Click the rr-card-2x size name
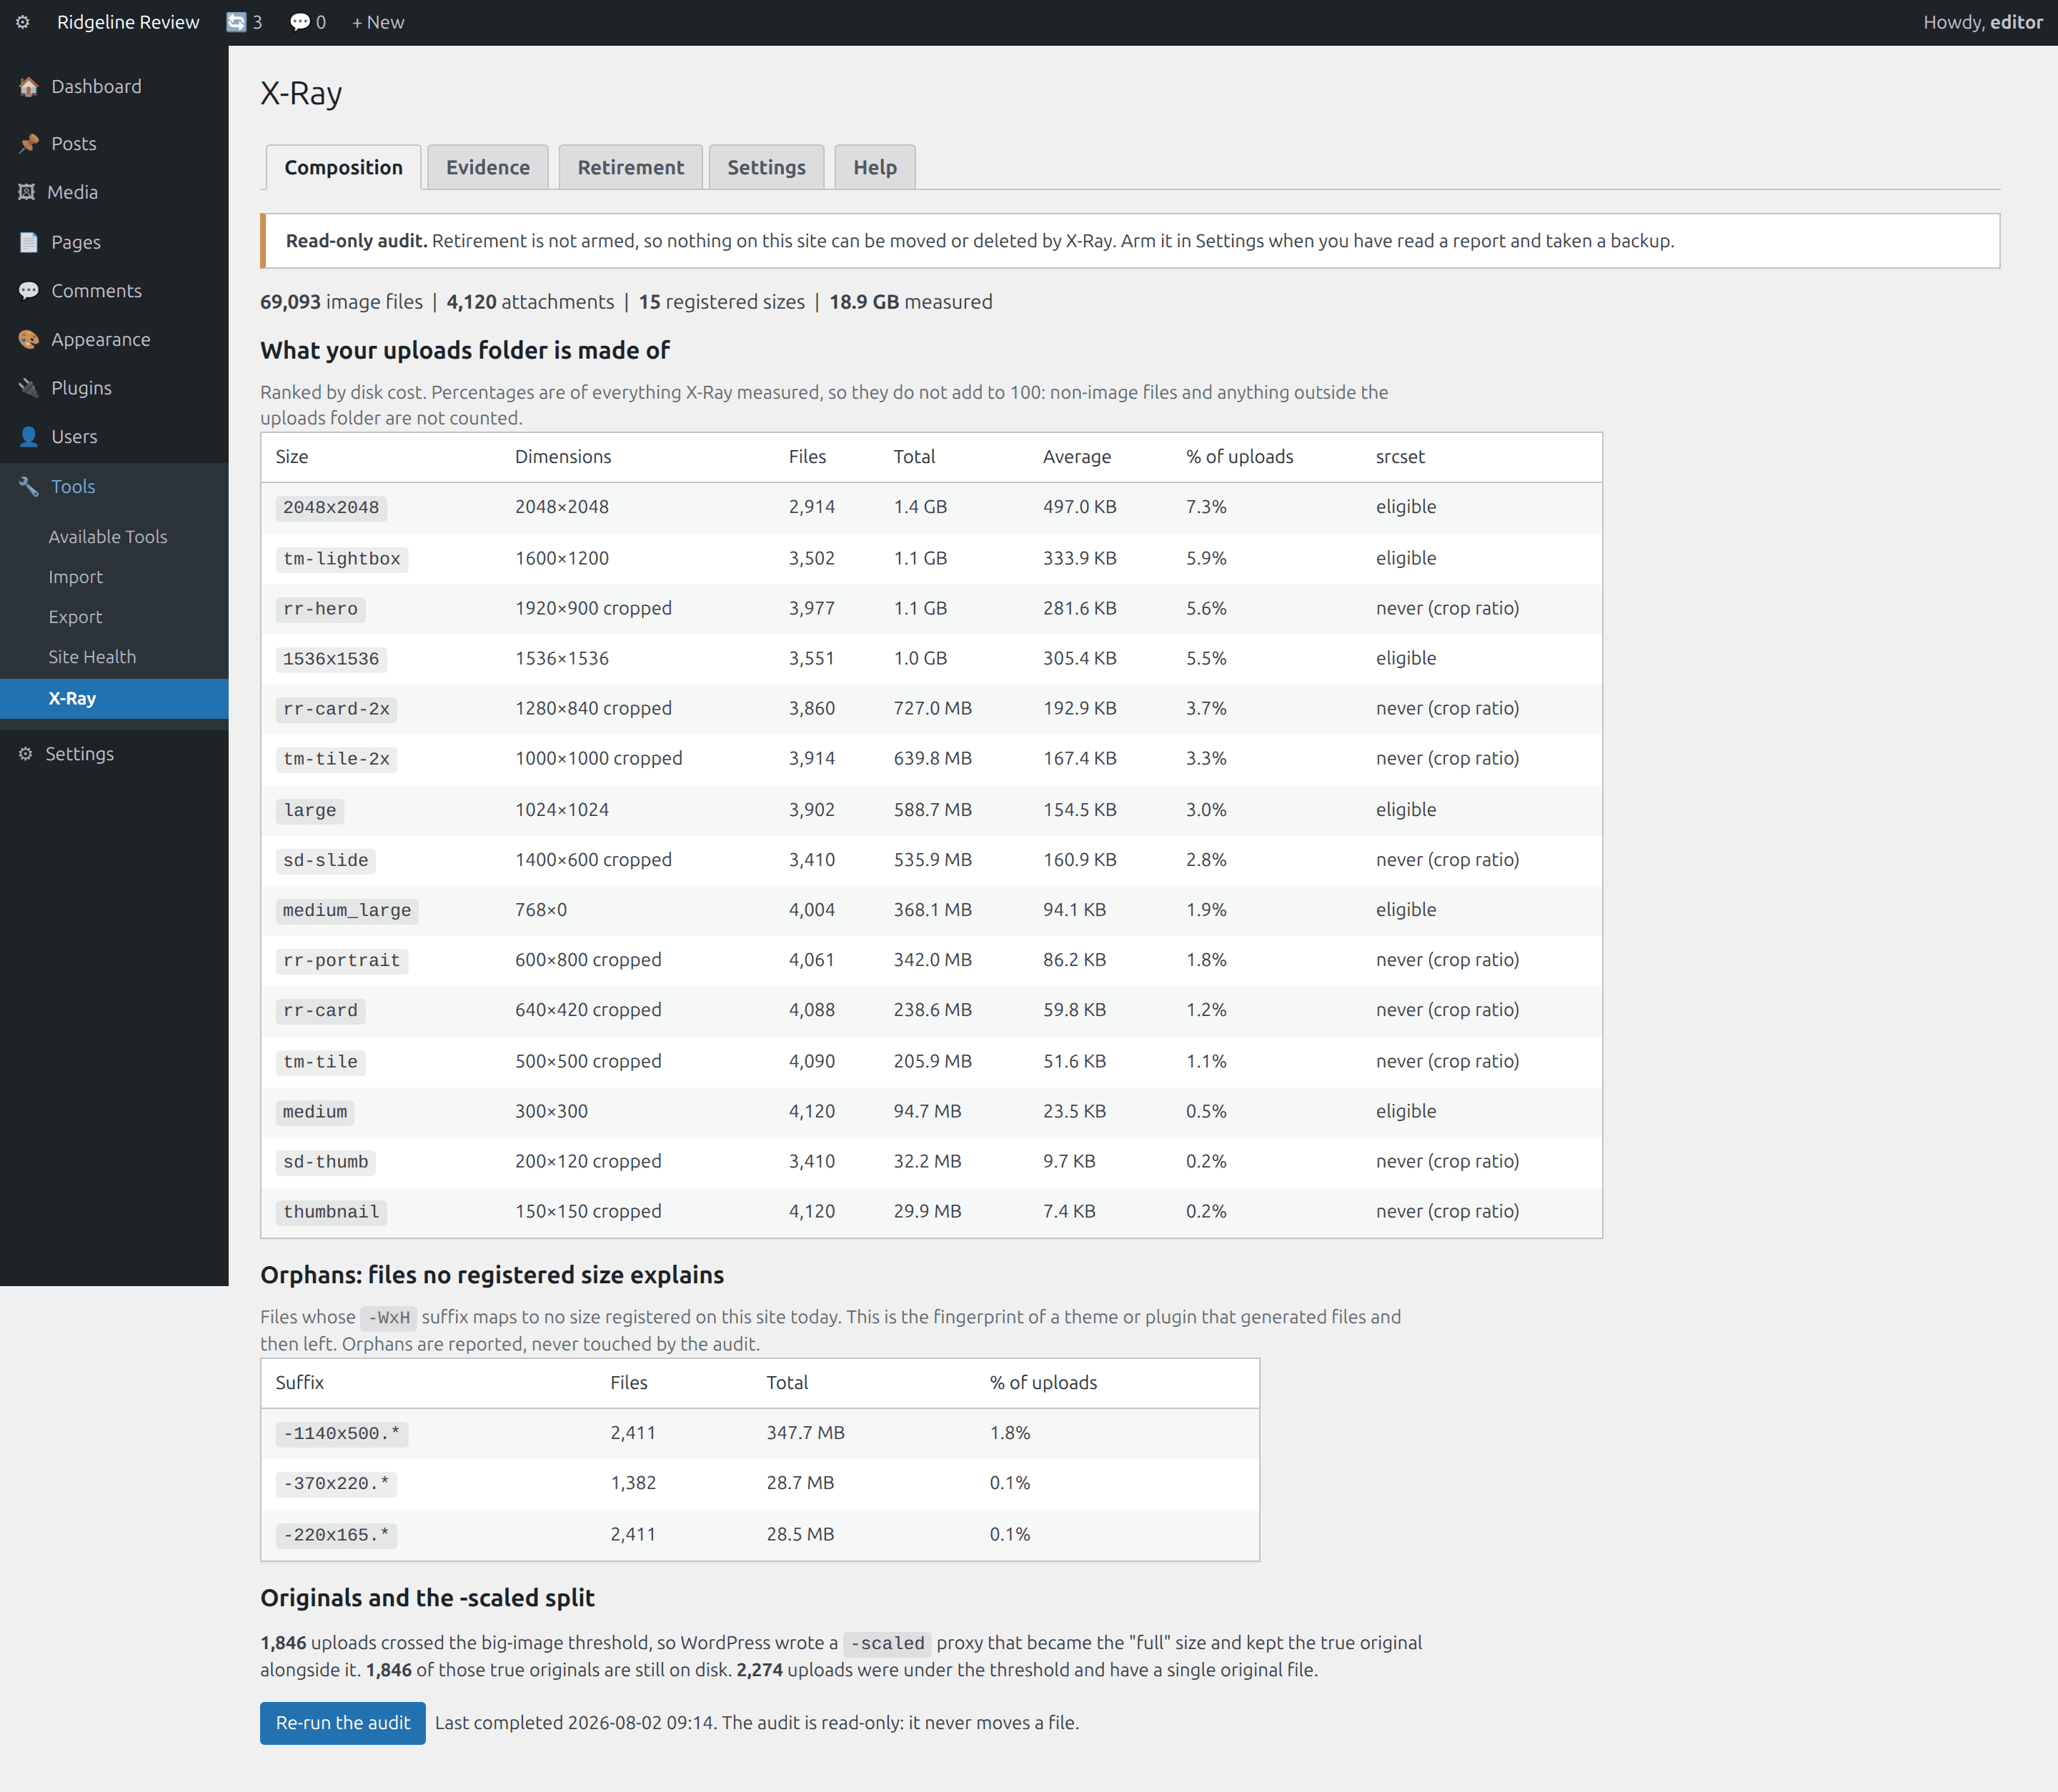Image resolution: width=2058 pixels, height=1792 pixels. pos(336,709)
